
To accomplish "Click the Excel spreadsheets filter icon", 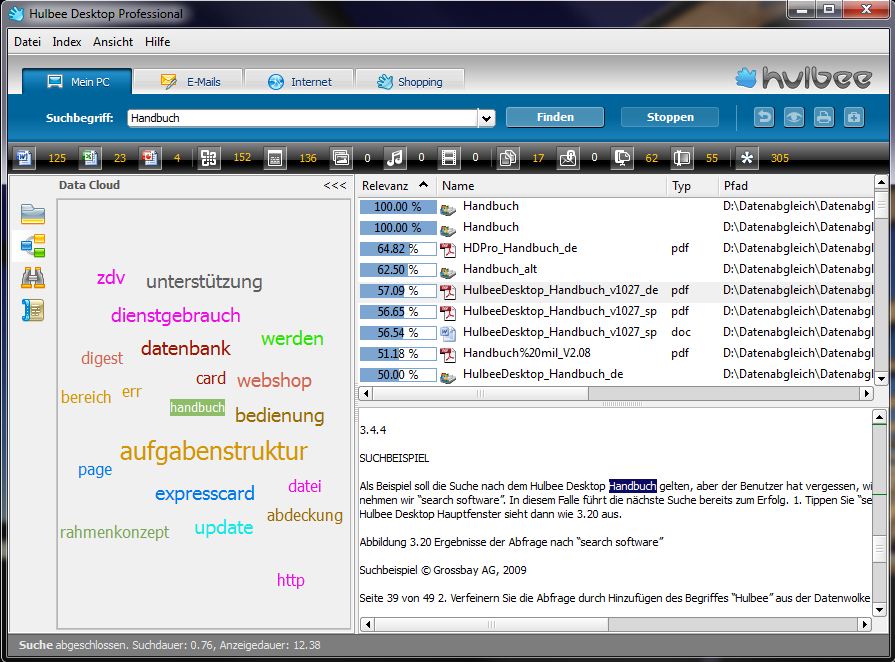I will coord(90,157).
